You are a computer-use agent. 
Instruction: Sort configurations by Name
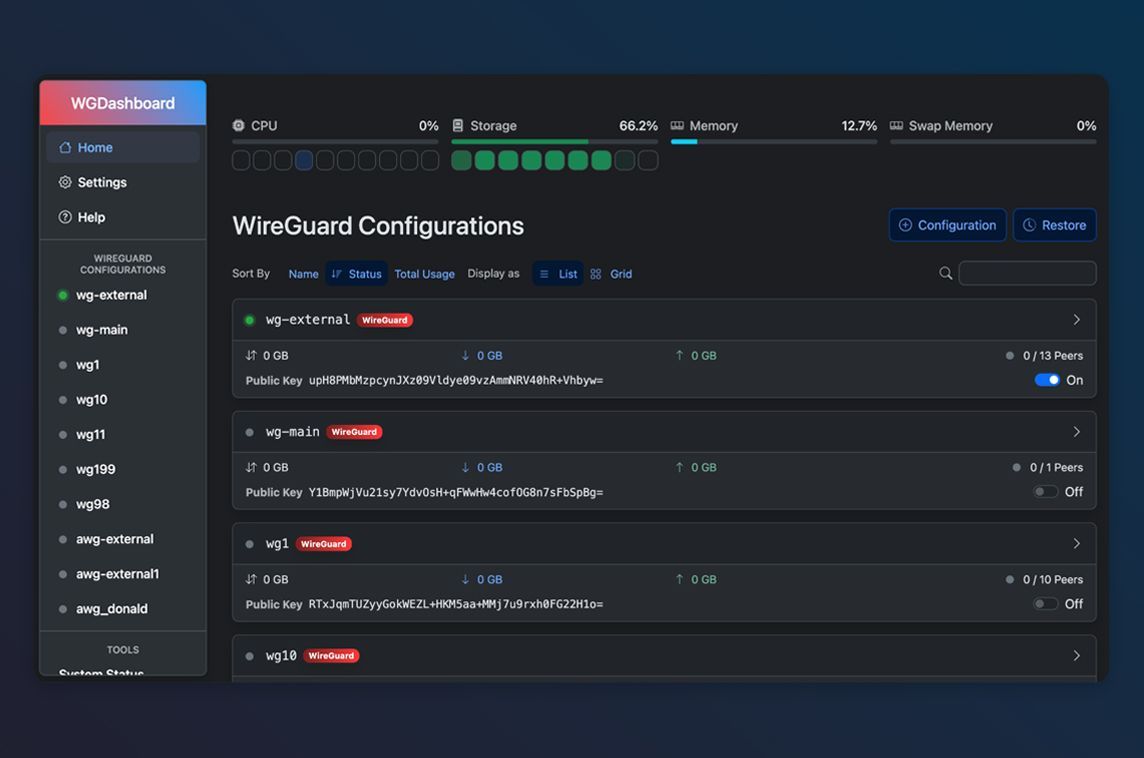coord(304,274)
